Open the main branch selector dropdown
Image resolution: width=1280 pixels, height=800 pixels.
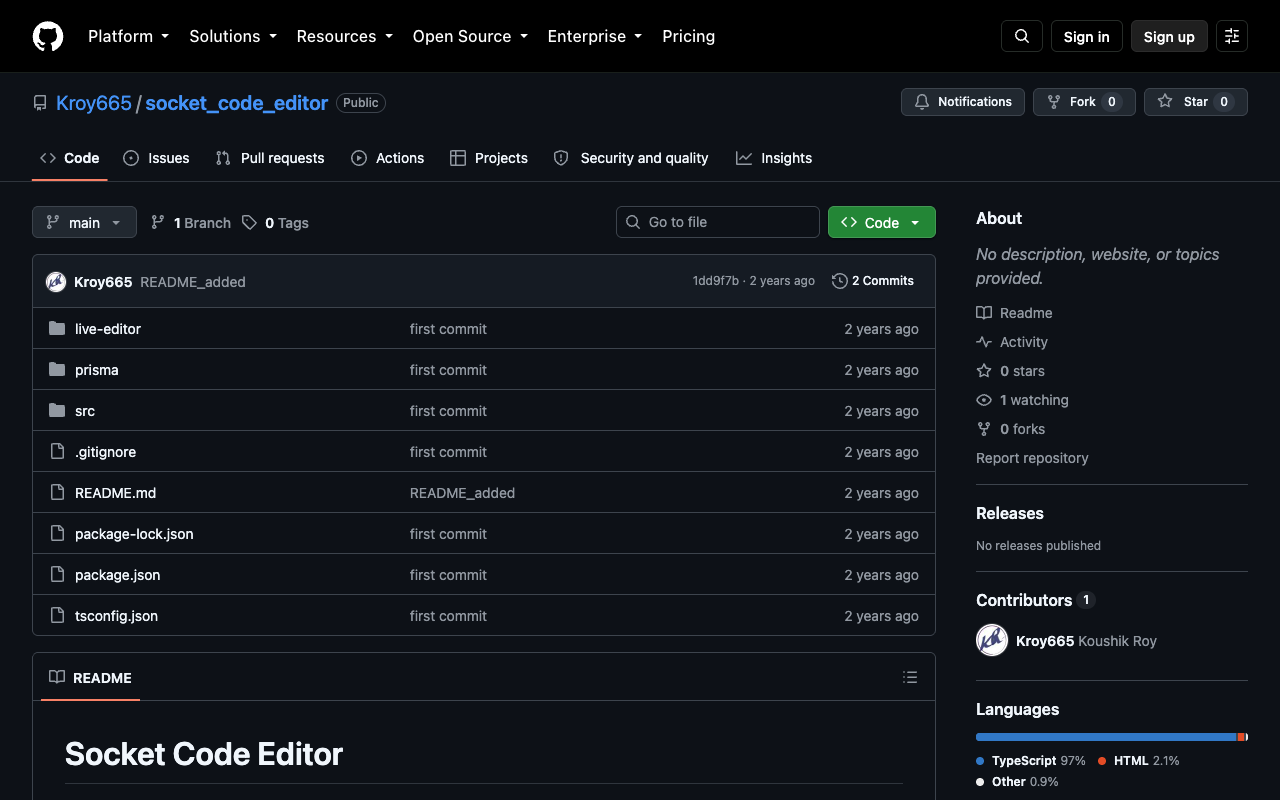tap(84, 222)
